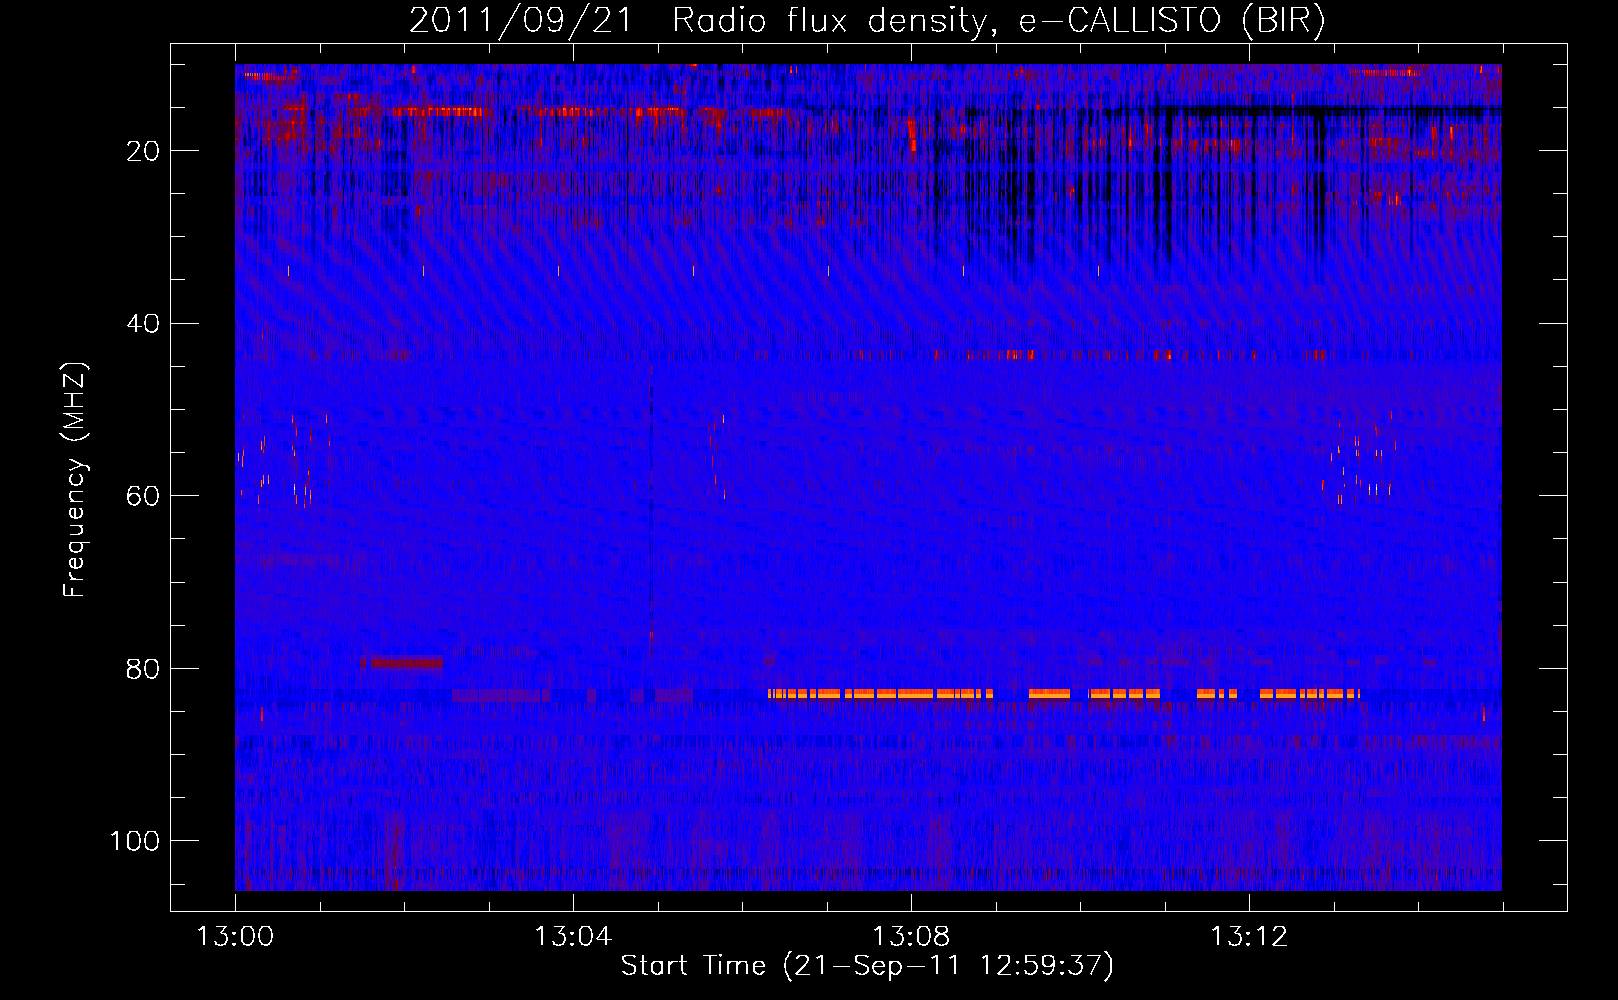The height and width of the screenshot is (1000, 1618).
Task: Click the '13:12' time tick label
Action: tap(1249, 937)
